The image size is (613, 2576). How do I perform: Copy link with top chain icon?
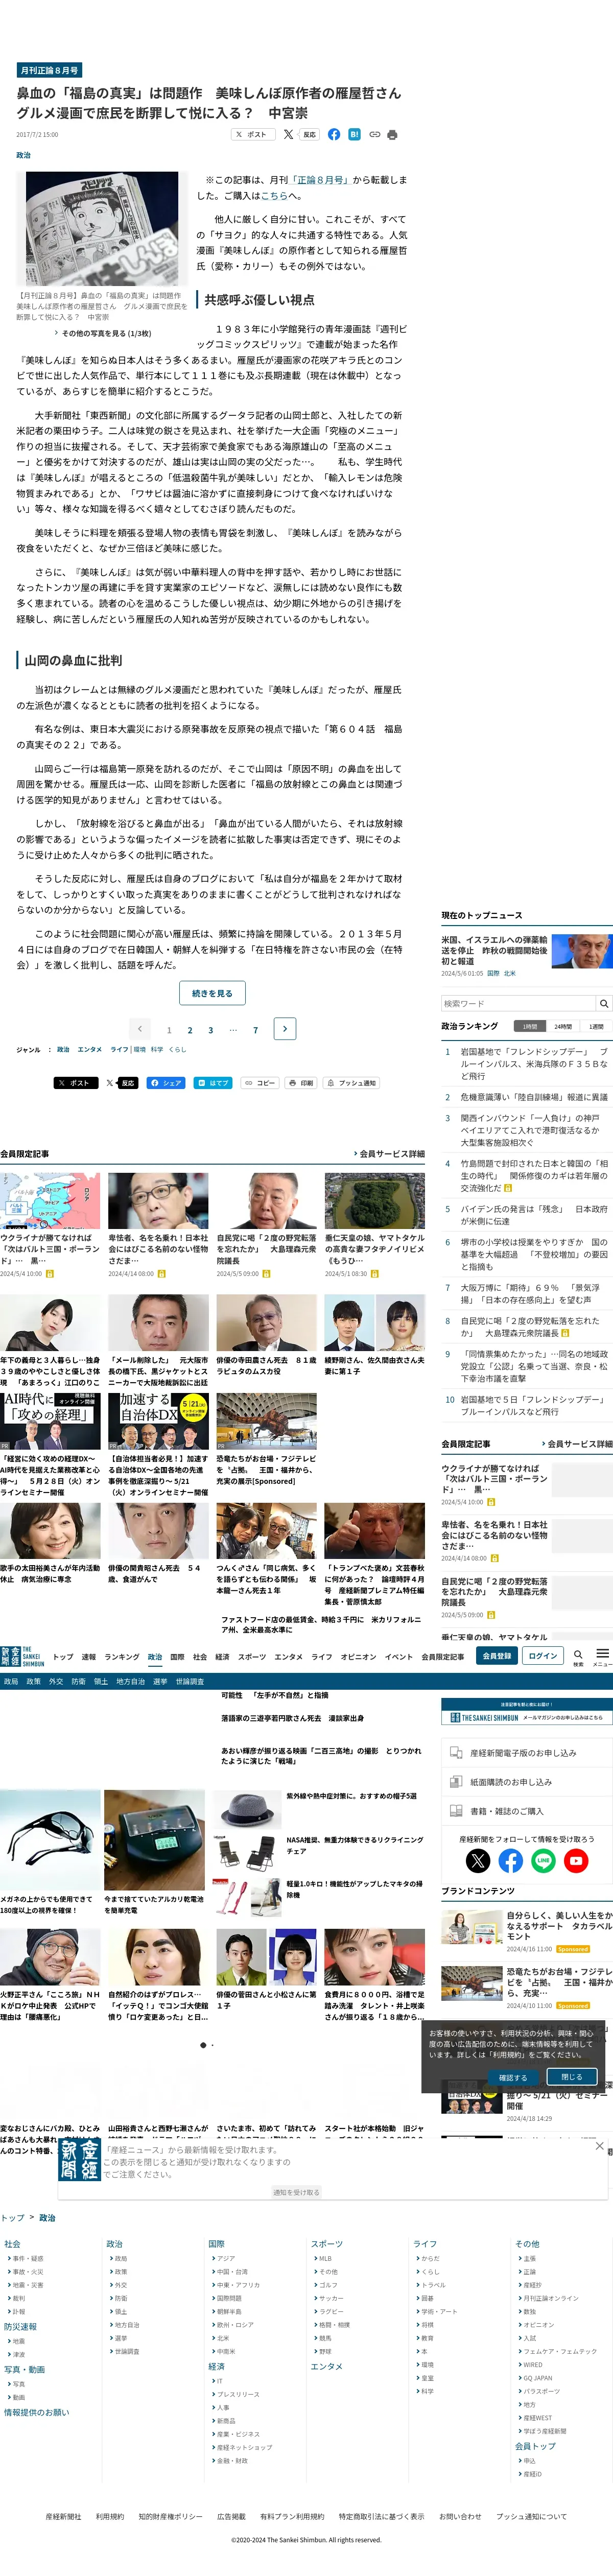pyautogui.click(x=374, y=134)
